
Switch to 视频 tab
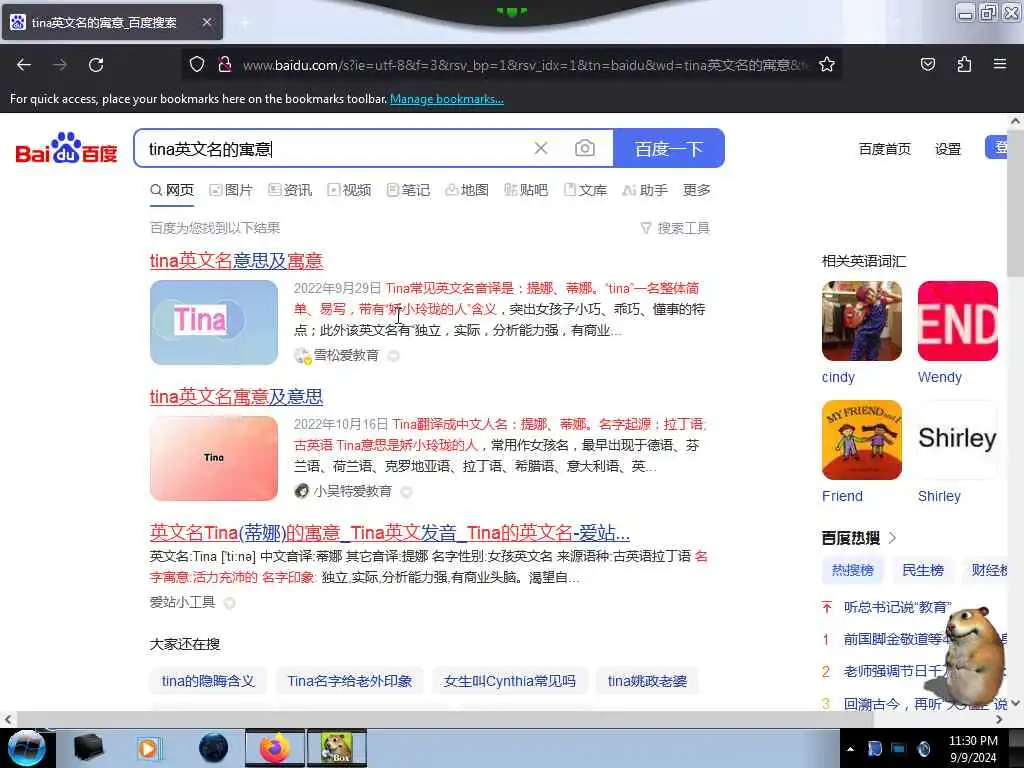pyautogui.click(x=349, y=190)
